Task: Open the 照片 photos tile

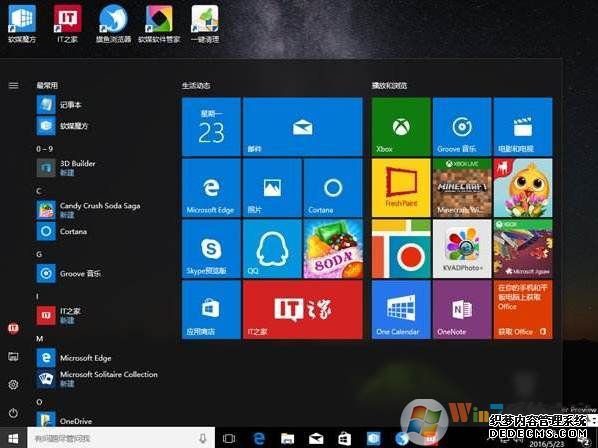Action: pos(272,188)
